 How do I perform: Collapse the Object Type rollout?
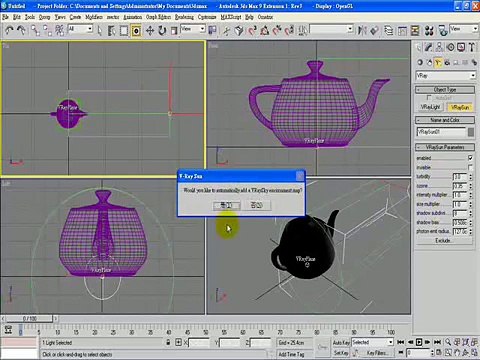(445, 90)
